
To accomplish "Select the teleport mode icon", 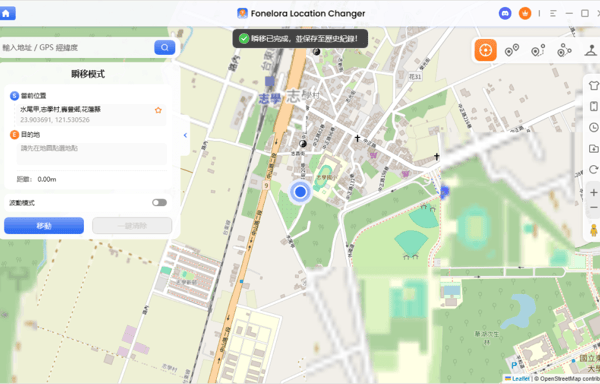I will pyautogui.click(x=486, y=50).
